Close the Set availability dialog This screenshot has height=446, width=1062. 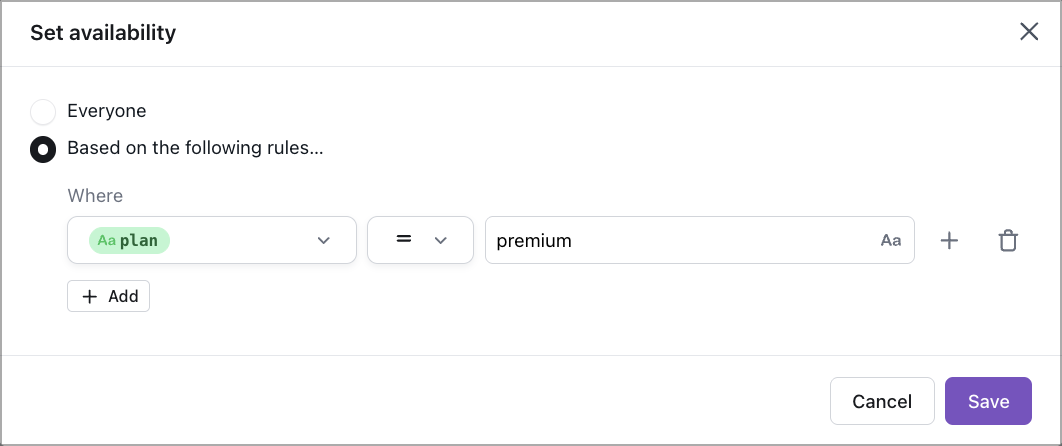click(x=1029, y=32)
